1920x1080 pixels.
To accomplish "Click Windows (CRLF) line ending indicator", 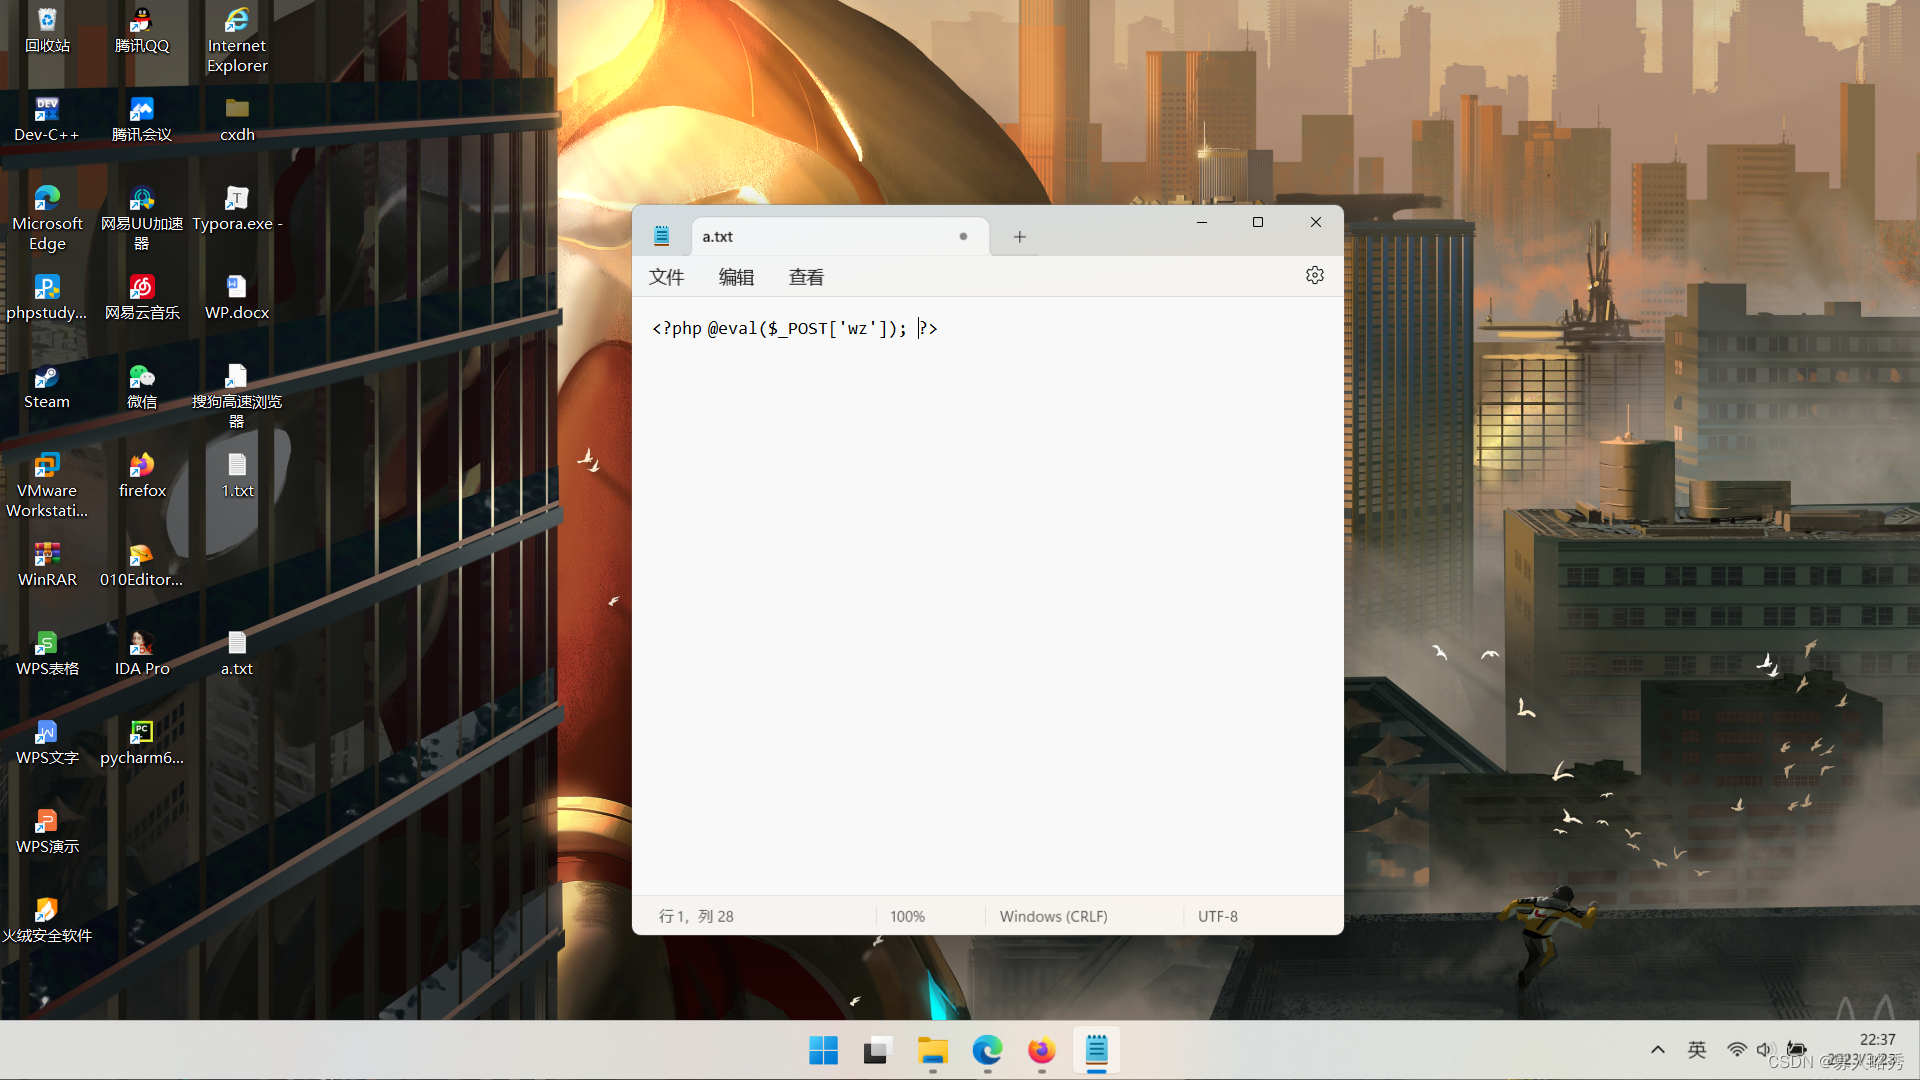I will point(1053,916).
